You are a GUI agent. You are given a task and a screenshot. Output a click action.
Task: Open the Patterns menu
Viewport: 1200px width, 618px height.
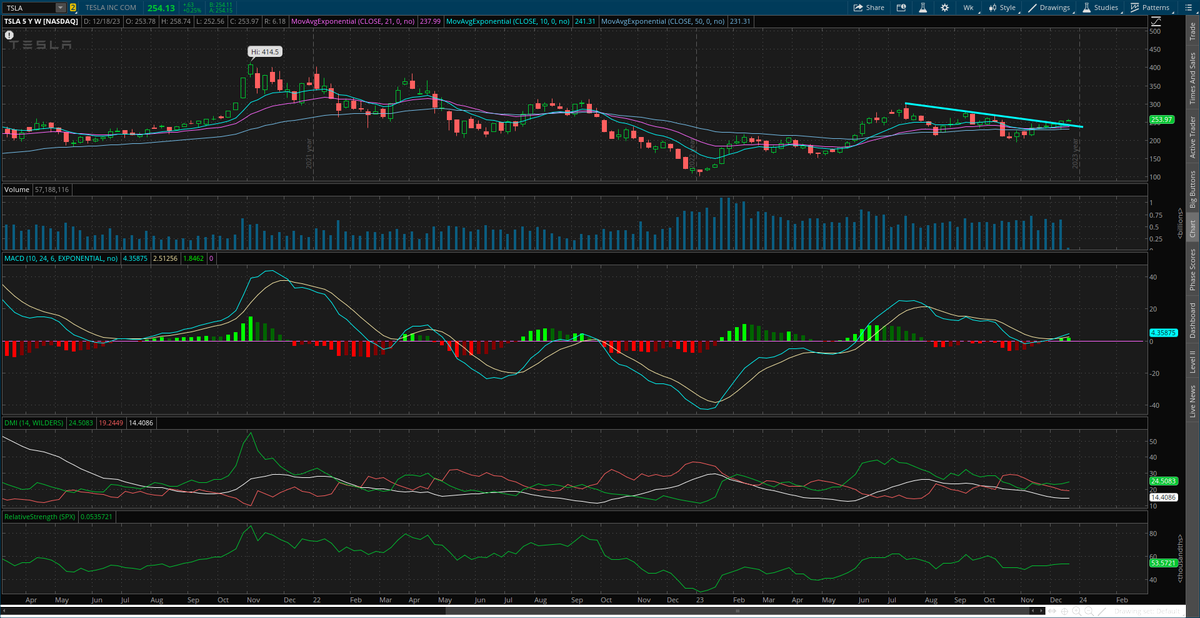pyautogui.click(x=1150, y=7)
